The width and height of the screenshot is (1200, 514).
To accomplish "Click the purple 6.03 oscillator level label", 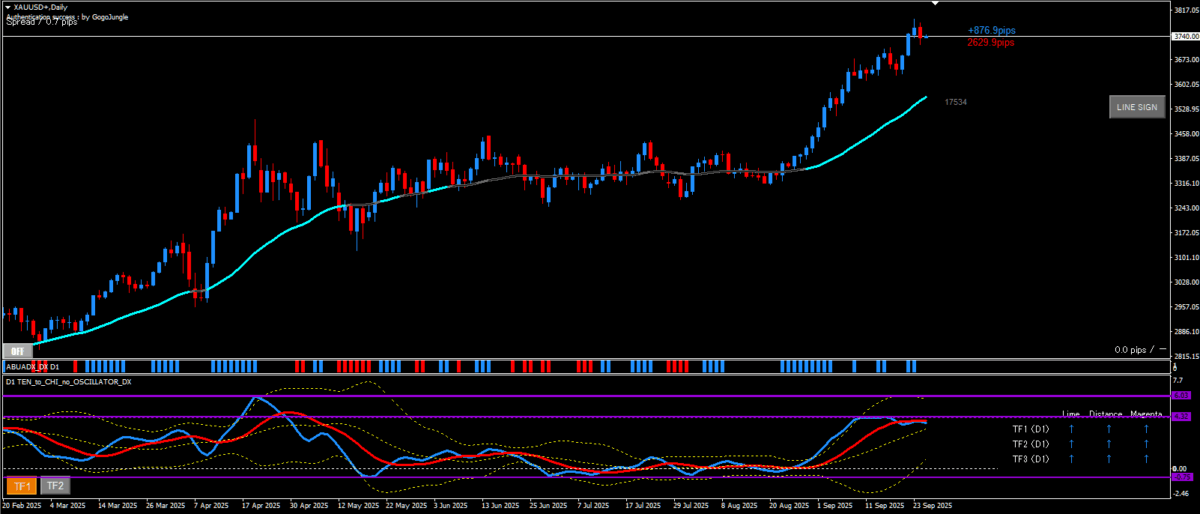I will (1179, 396).
